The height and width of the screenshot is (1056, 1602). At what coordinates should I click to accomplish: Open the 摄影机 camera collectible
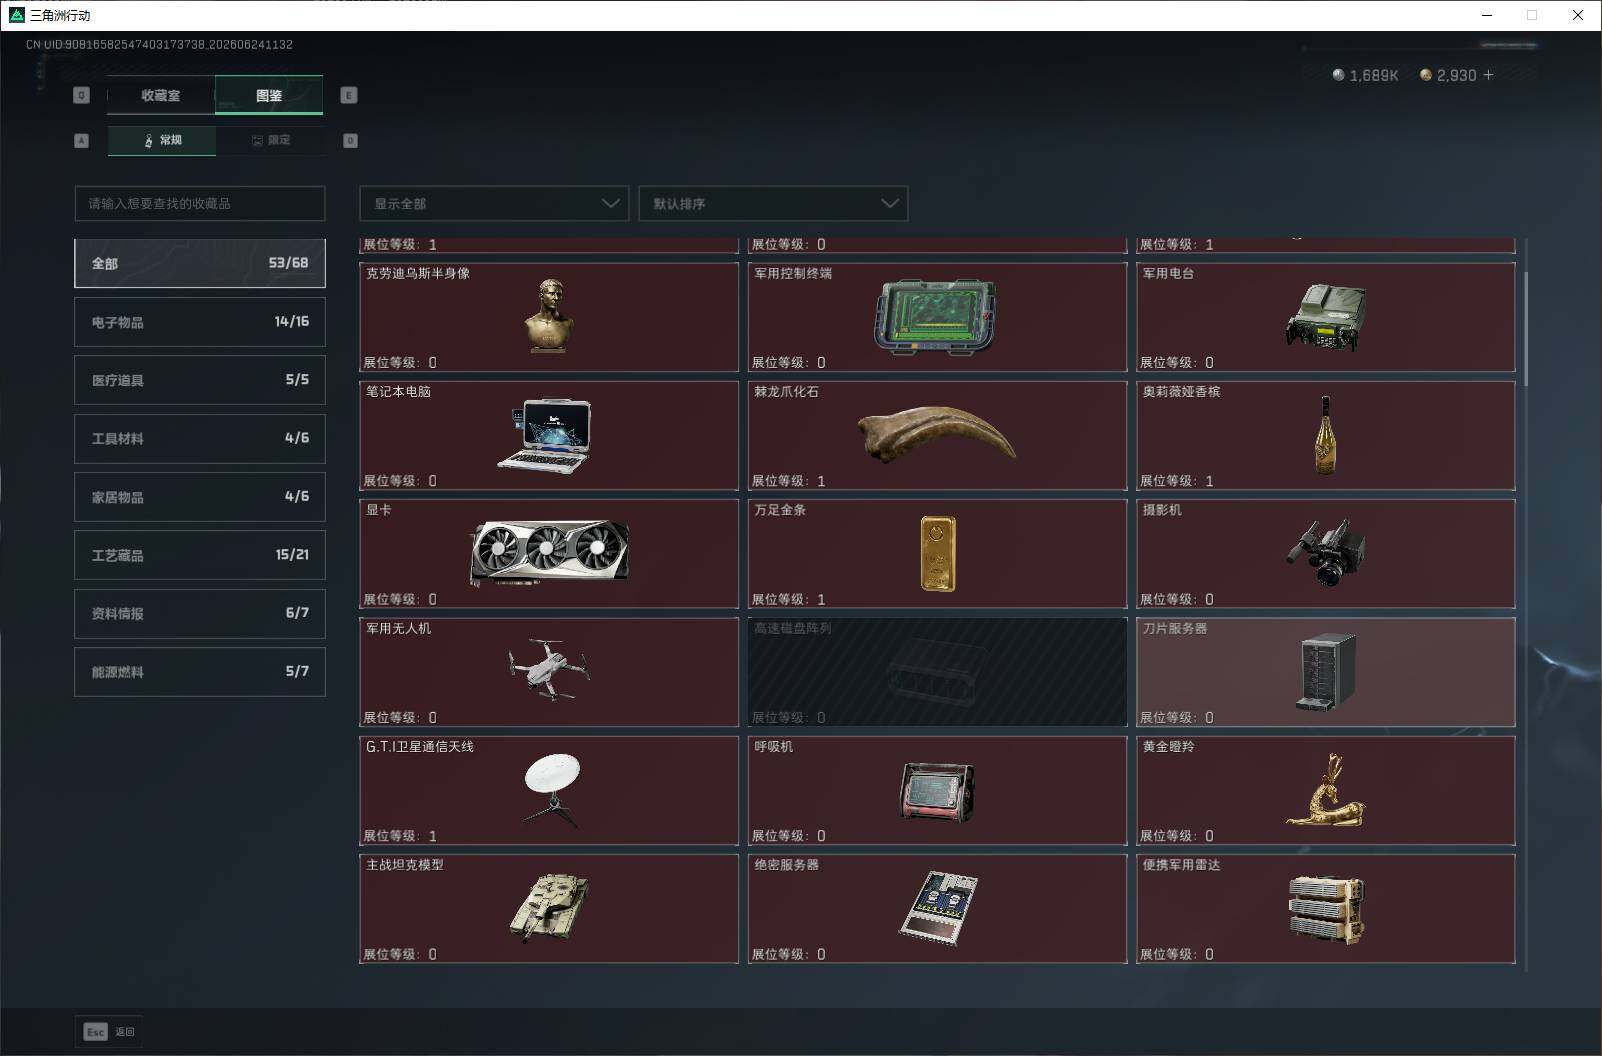[1325, 553]
